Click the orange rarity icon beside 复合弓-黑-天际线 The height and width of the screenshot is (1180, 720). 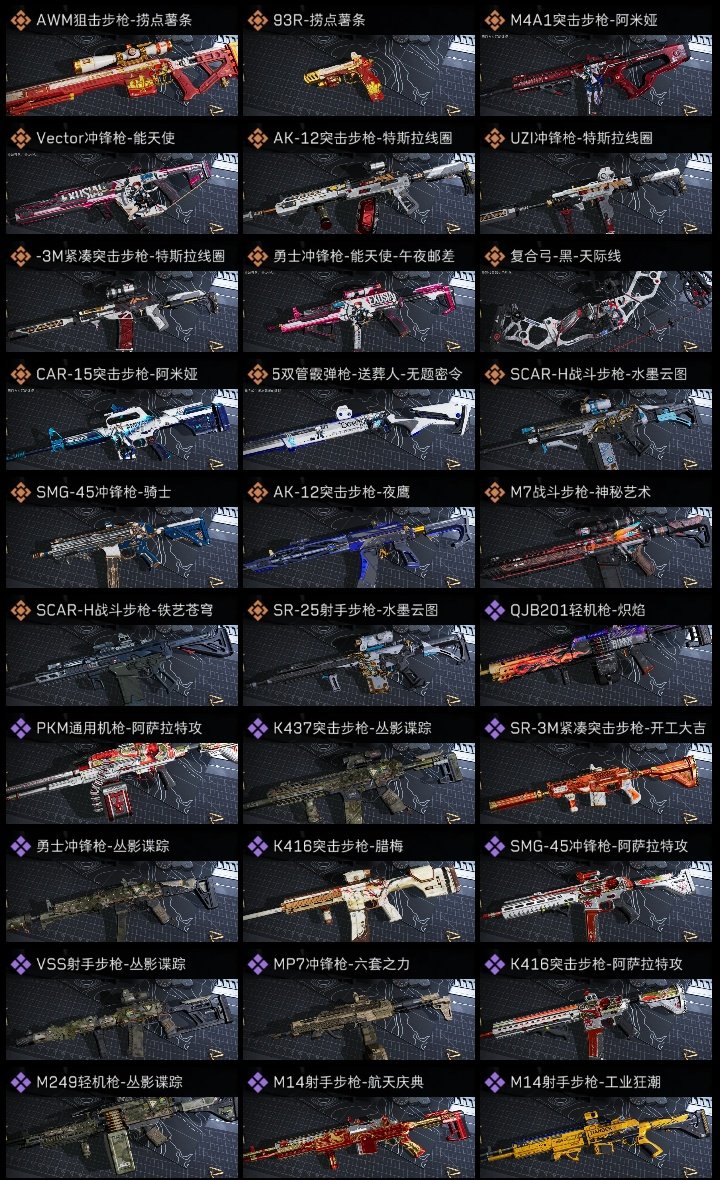point(494,256)
